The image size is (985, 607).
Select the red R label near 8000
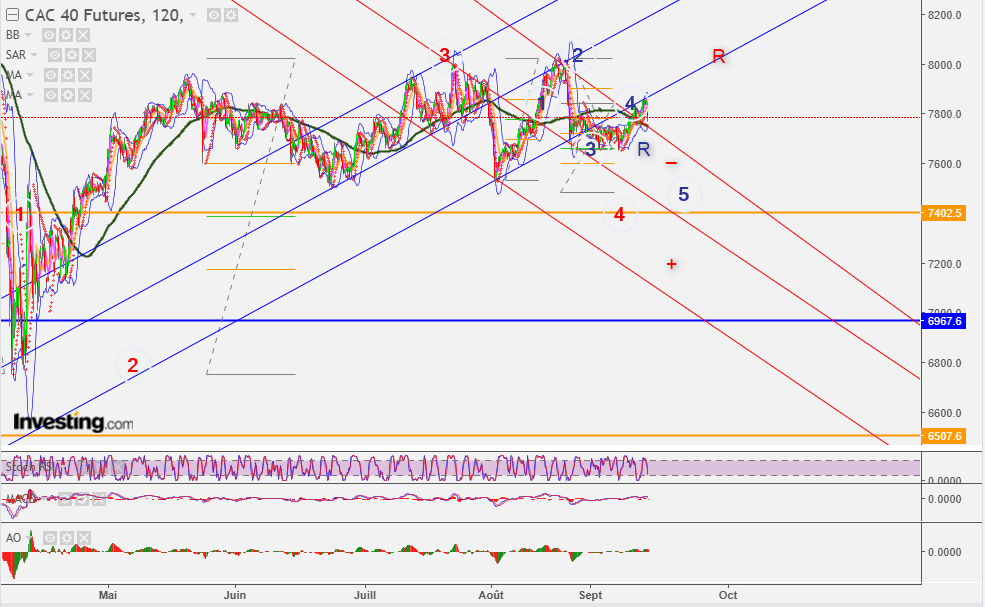point(719,57)
